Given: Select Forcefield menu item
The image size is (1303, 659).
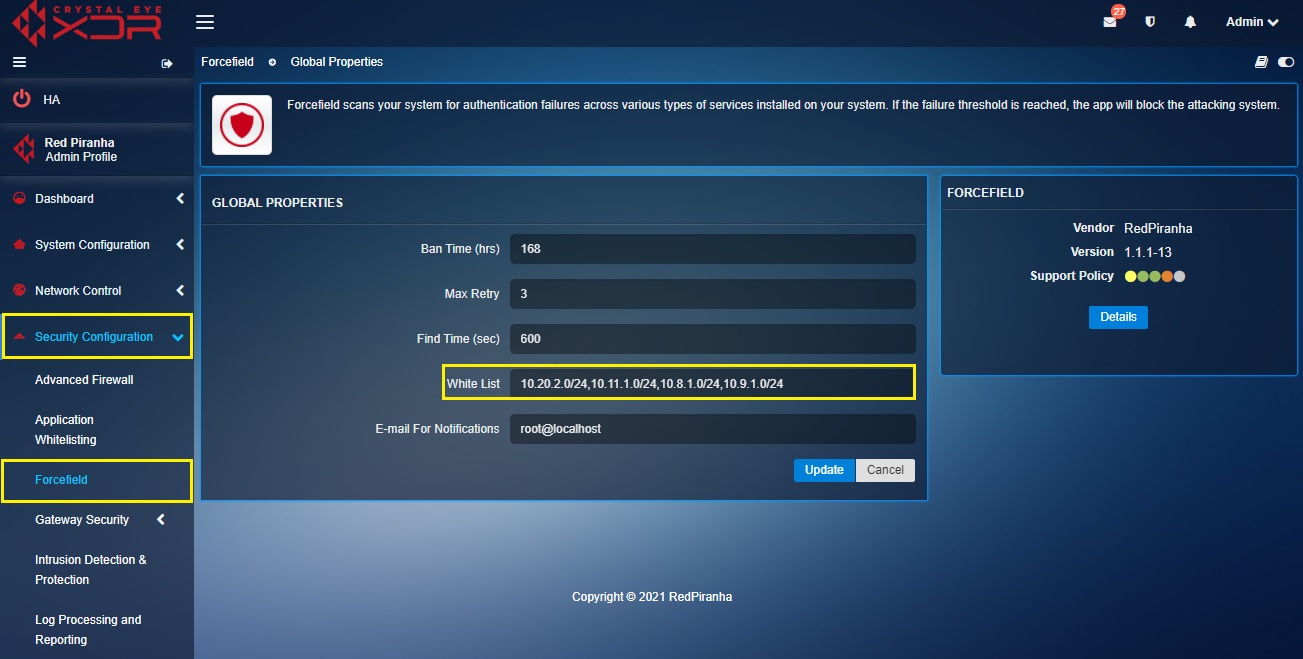Looking at the screenshot, I should pos(61,480).
